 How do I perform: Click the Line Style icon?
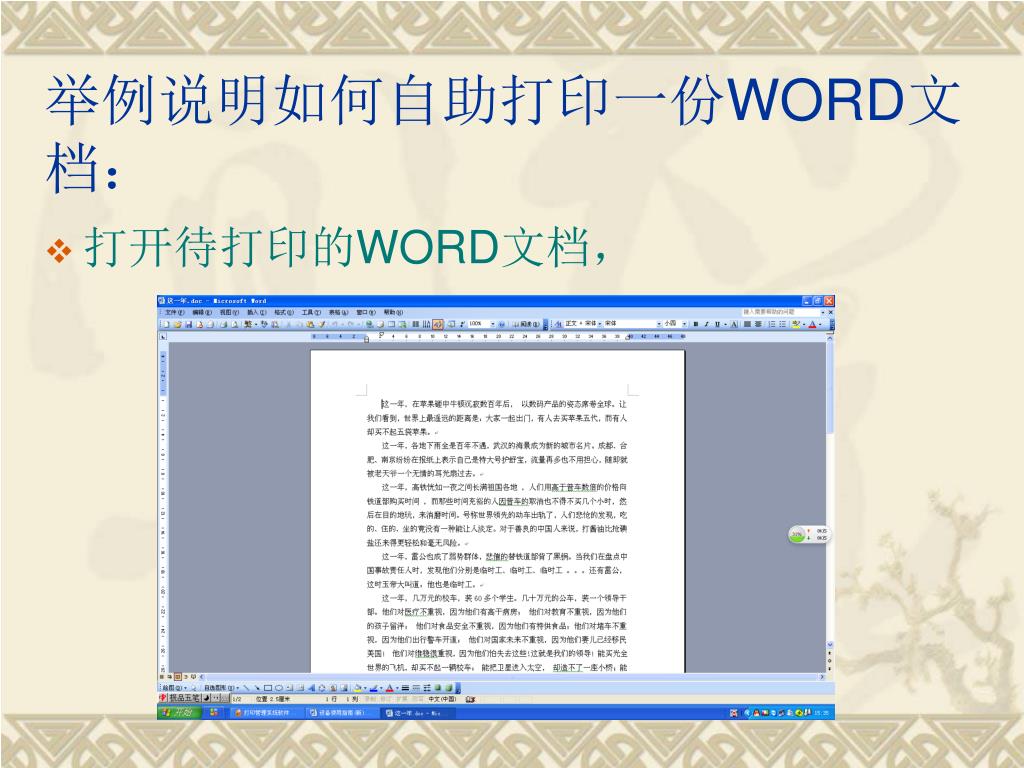(406, 688)
